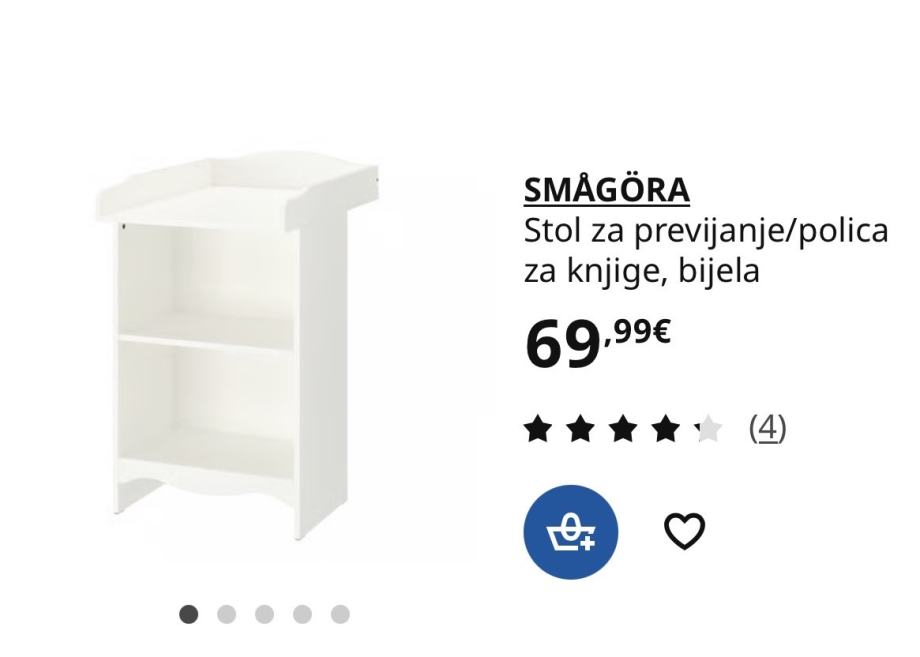Click the middle bookshelf board in the photo
This screenshot has height=657, width=920.
(x=206, y=341)
